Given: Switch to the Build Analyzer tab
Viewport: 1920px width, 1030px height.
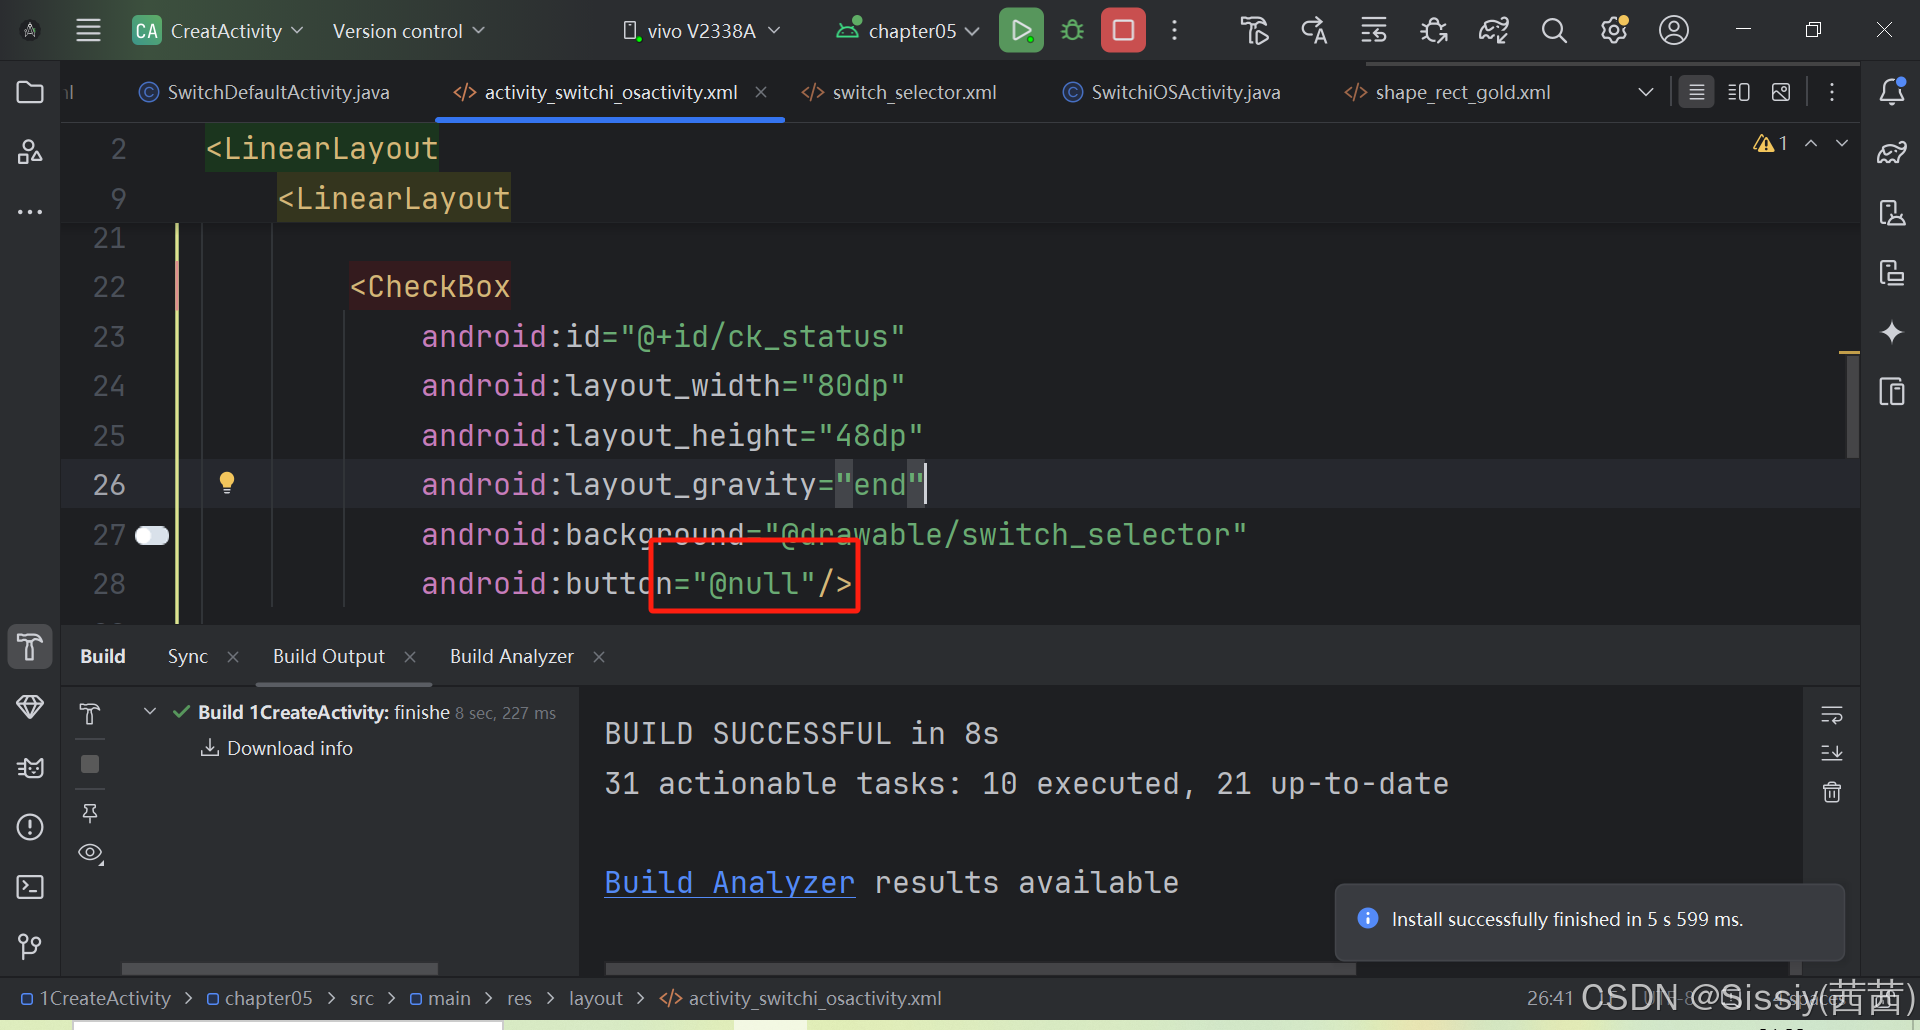Looking at the screenshot, I should click(x=511, y=656).
